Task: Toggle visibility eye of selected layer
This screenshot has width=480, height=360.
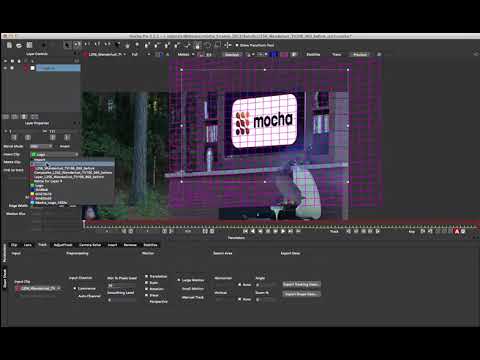Action: pos(5,68)
